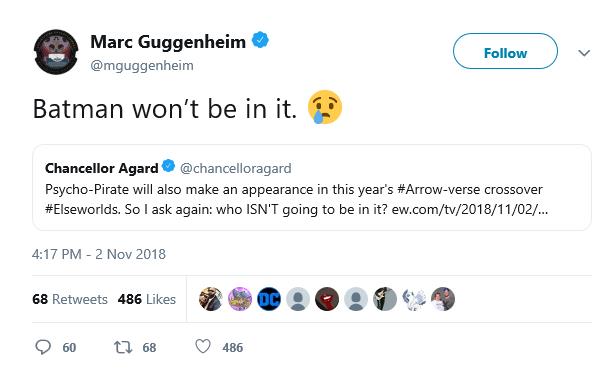View the 68 Retweets list
Viewport: 613px width, 381px height.
(70, 299)
